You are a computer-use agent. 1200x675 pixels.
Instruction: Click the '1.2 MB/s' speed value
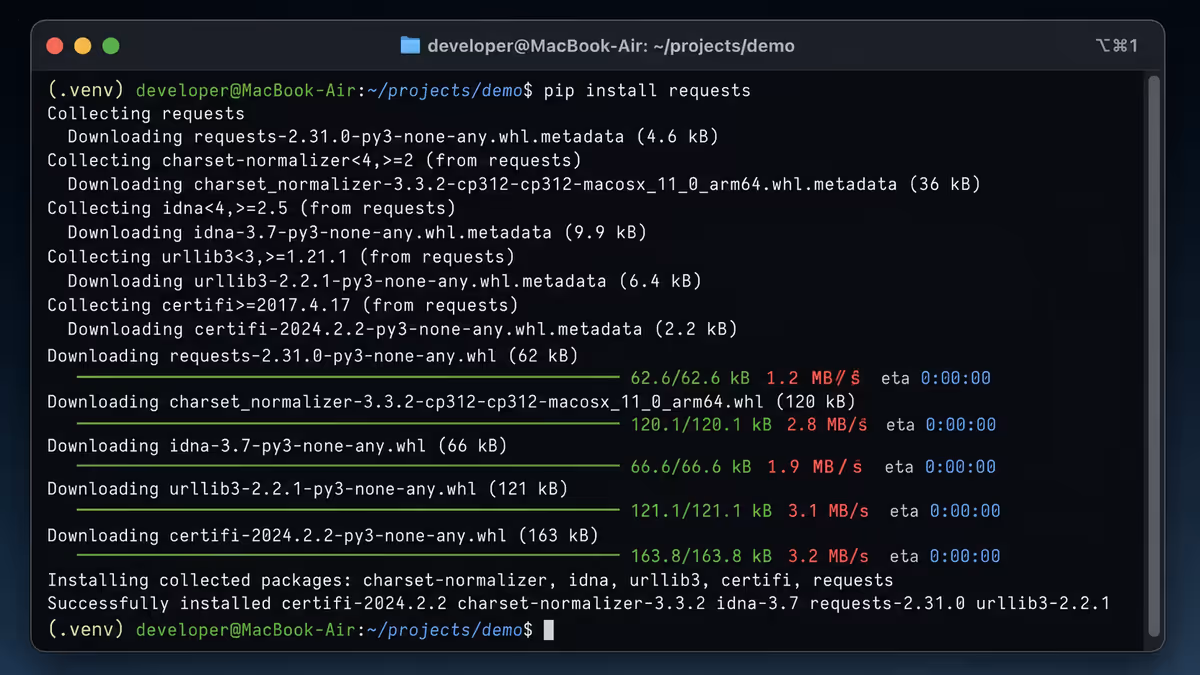814,378
